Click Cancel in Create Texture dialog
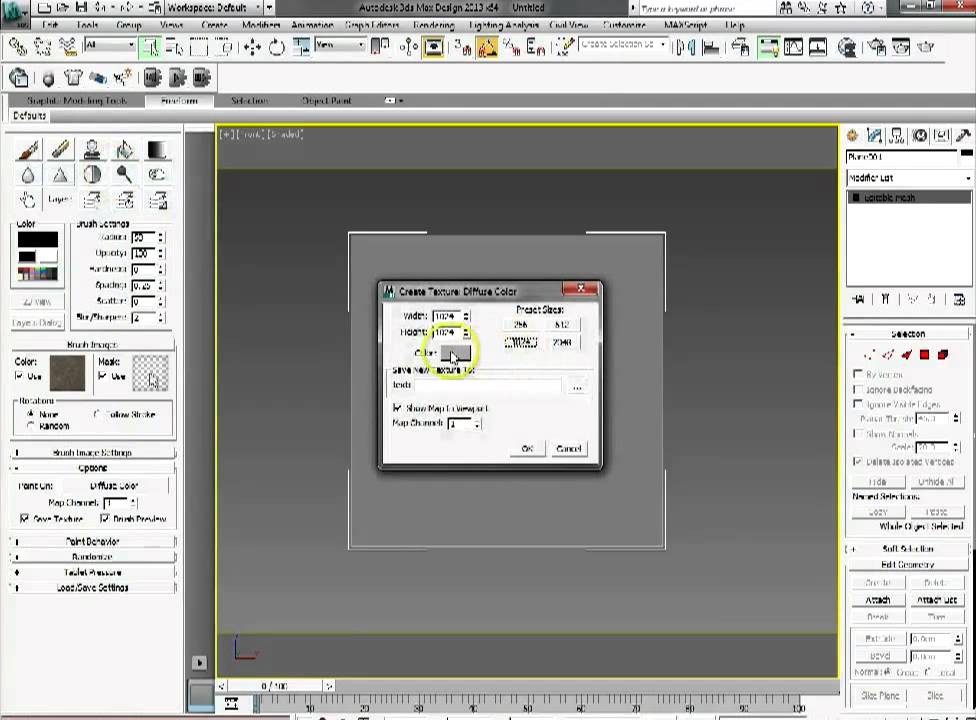The image size is (976, 720). click(x=569, y=449)
